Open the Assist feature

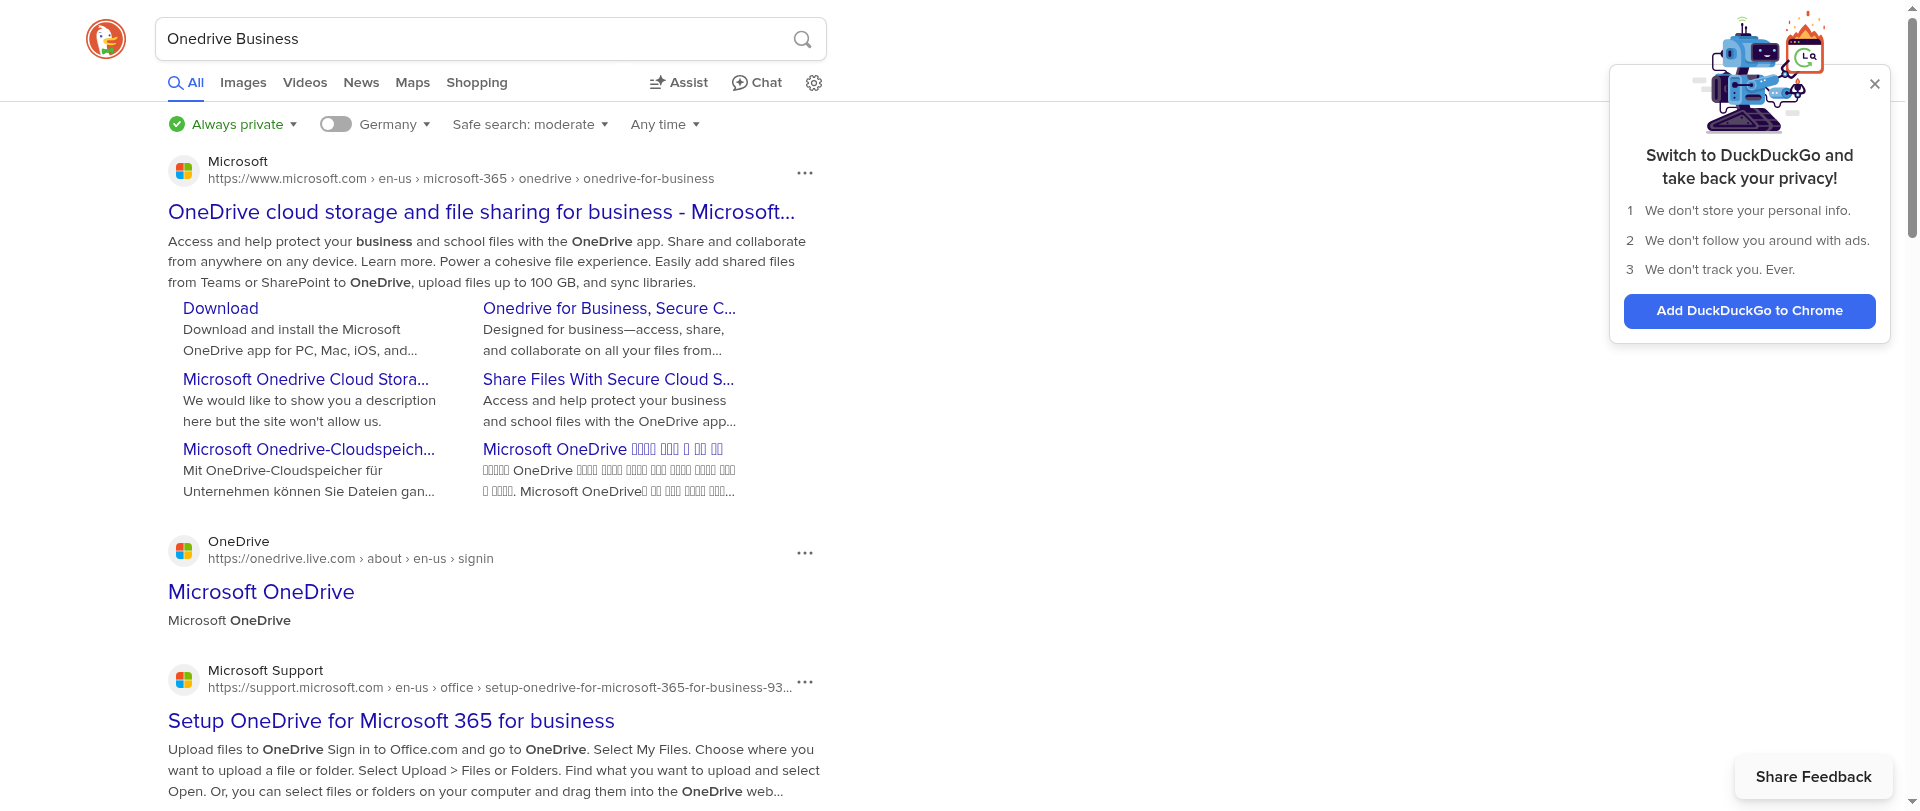pos(679,83)
